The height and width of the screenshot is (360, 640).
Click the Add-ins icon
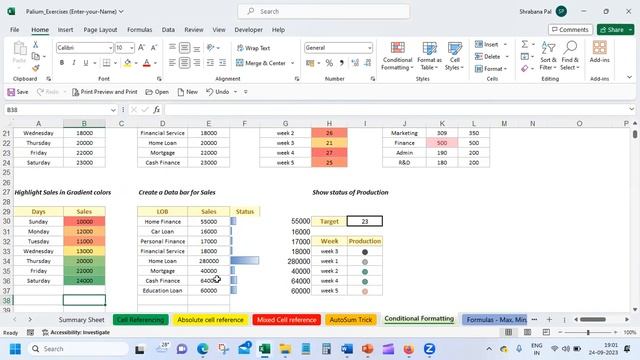click(599, 52)
